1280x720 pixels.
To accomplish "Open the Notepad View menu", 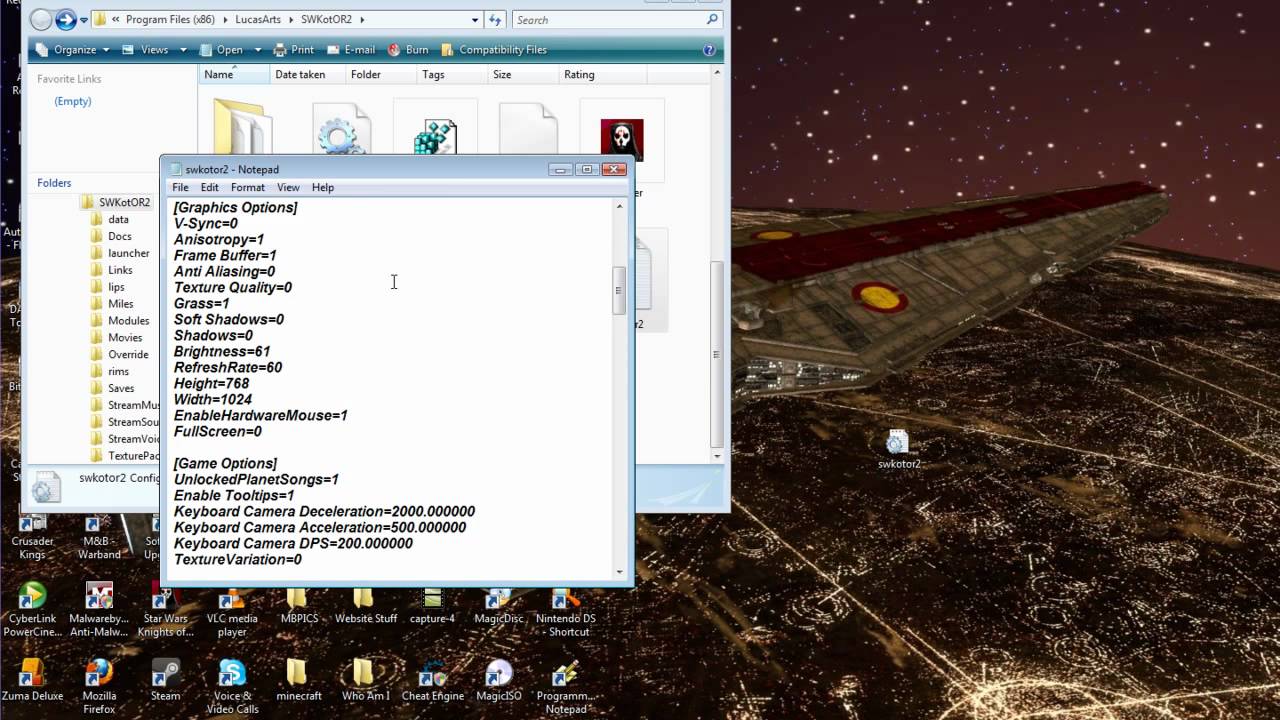I will coord(288,187).
